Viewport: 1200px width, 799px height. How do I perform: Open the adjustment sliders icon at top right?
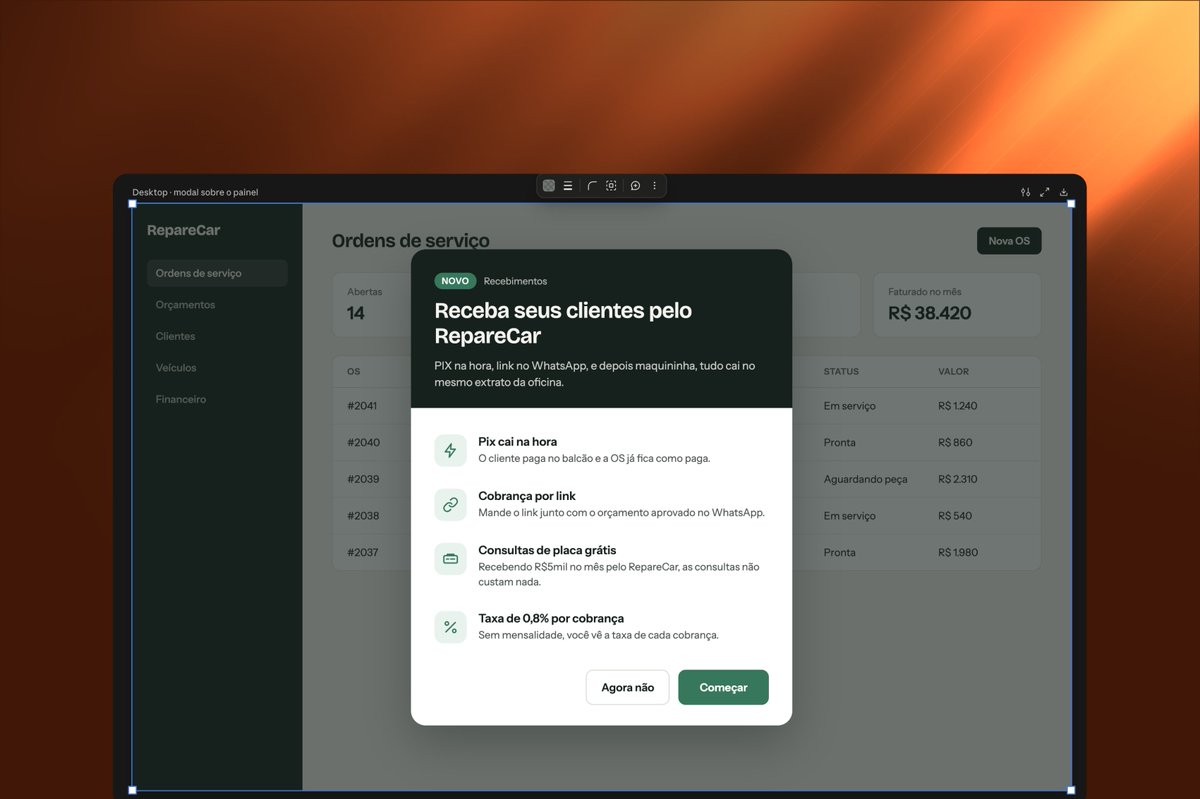point(1025,192)
